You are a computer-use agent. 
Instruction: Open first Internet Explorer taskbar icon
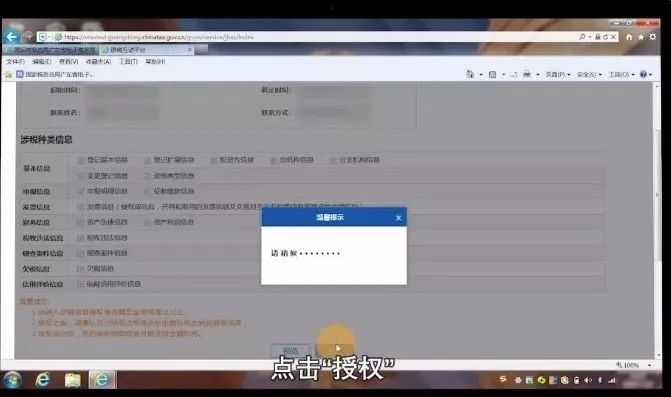click(x=43, y=379)
